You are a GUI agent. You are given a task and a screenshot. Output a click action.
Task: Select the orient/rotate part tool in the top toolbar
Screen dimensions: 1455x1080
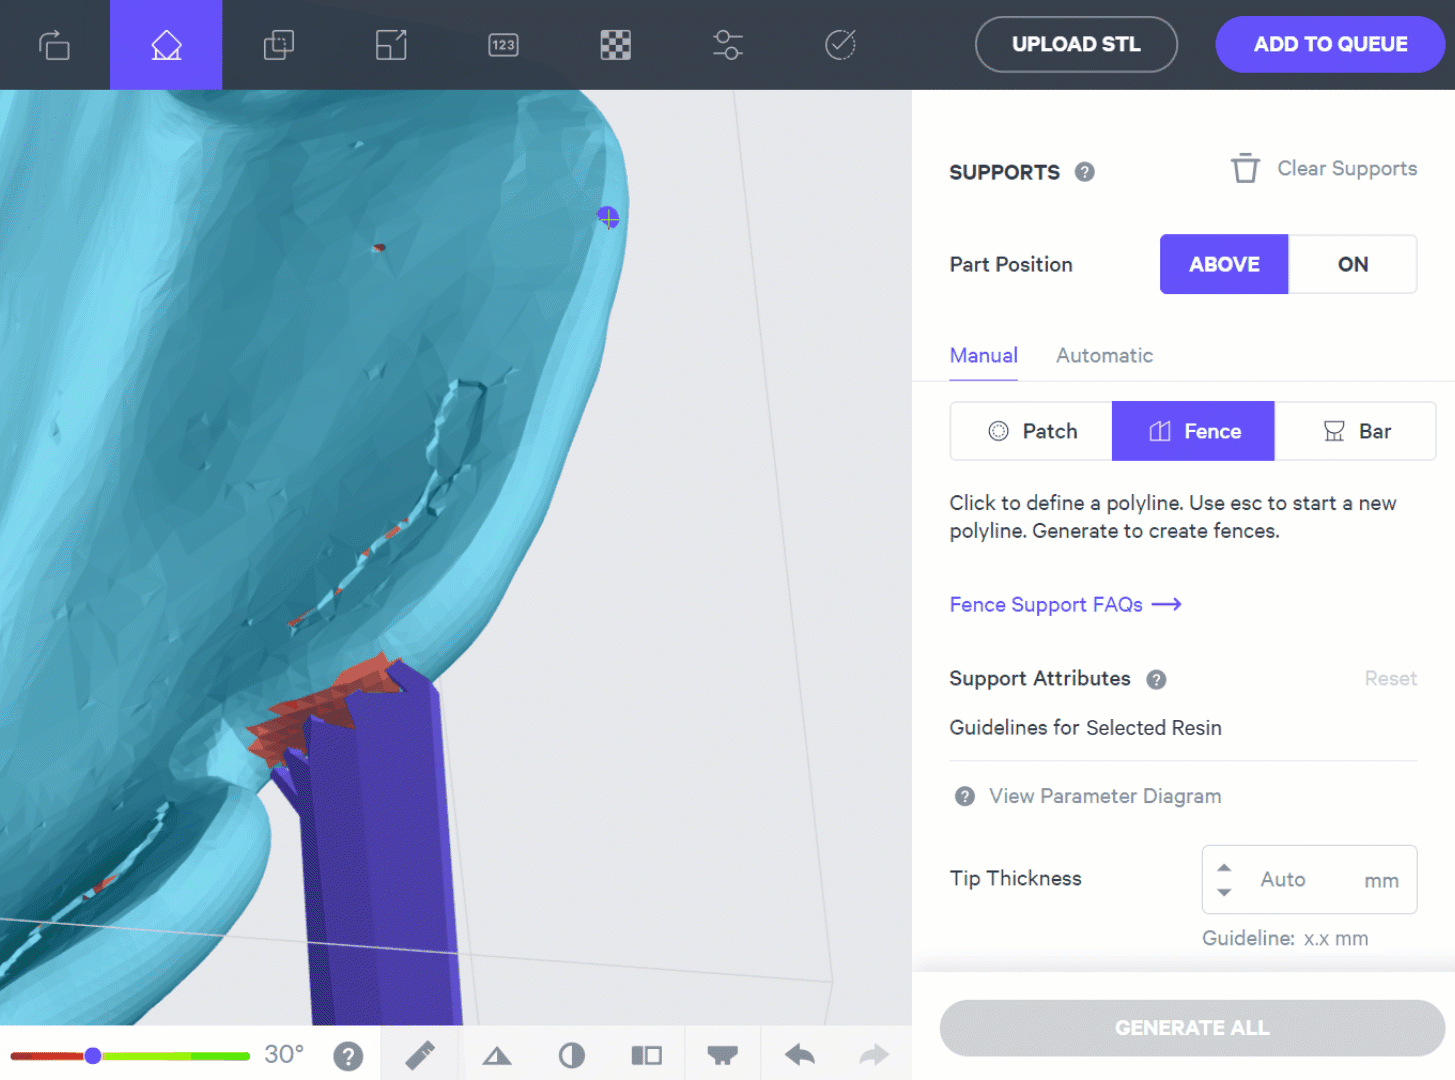click(x=54, y=45)
